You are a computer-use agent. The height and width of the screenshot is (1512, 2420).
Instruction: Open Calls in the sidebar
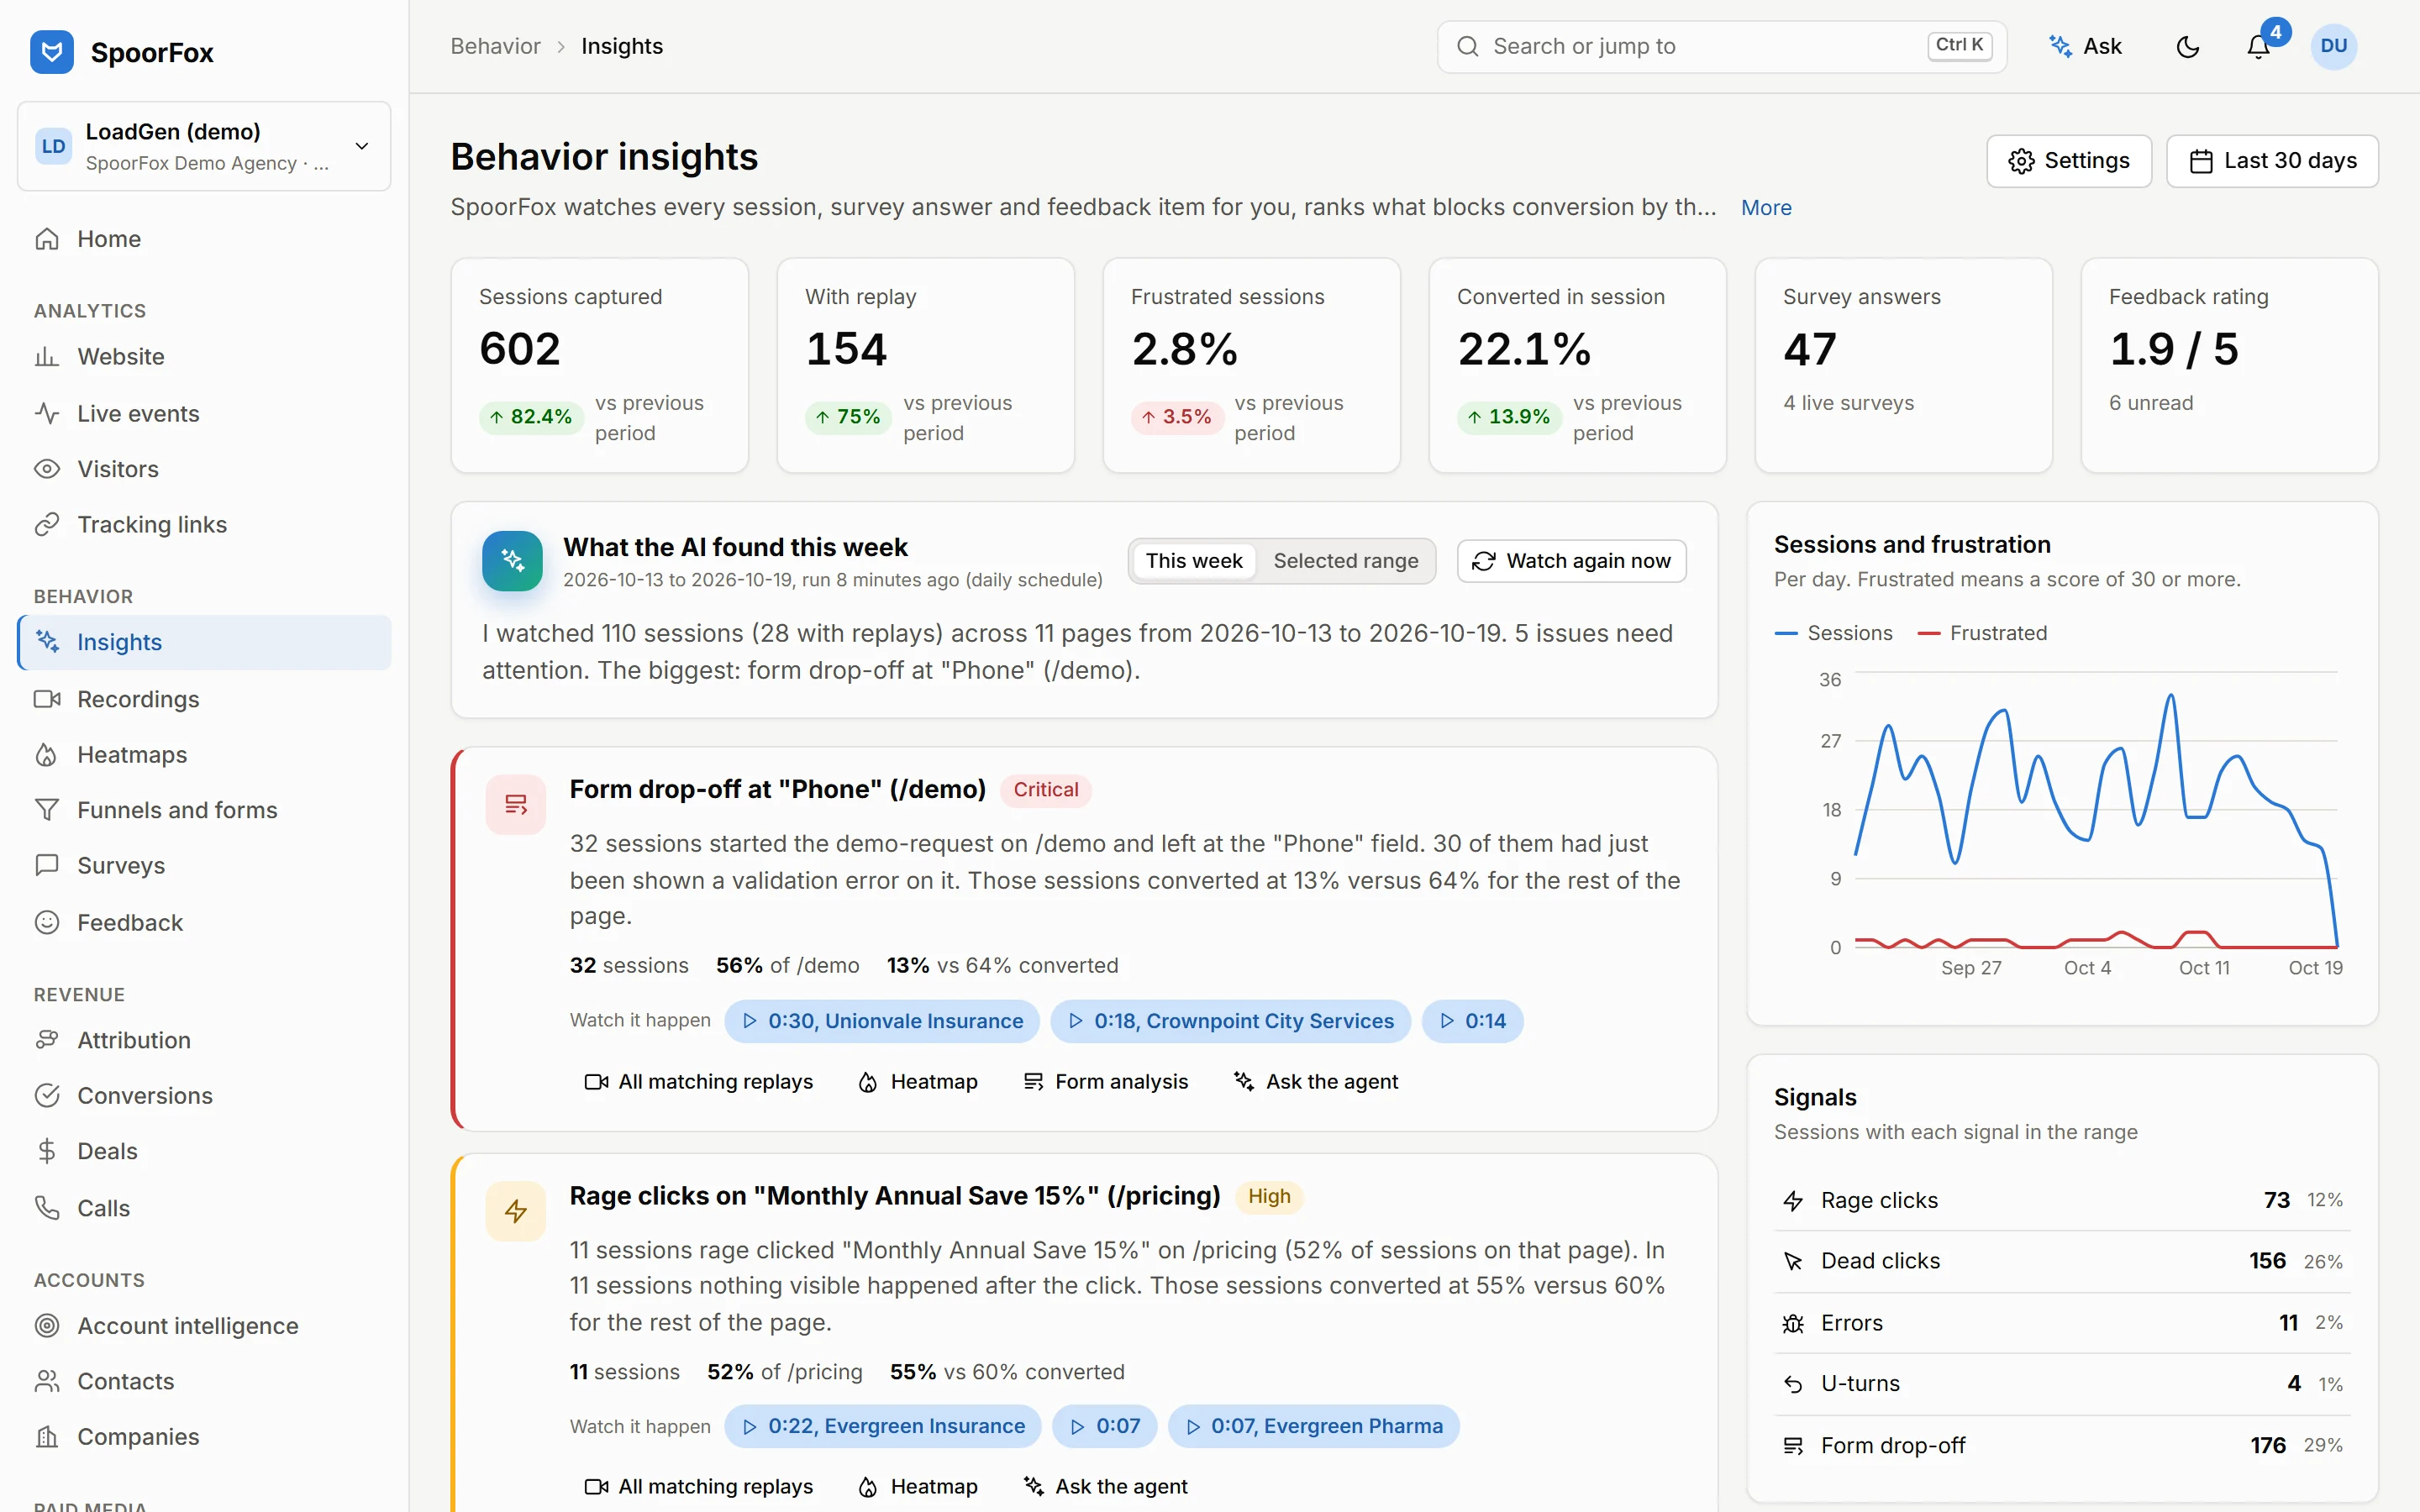pos(204,1208)
